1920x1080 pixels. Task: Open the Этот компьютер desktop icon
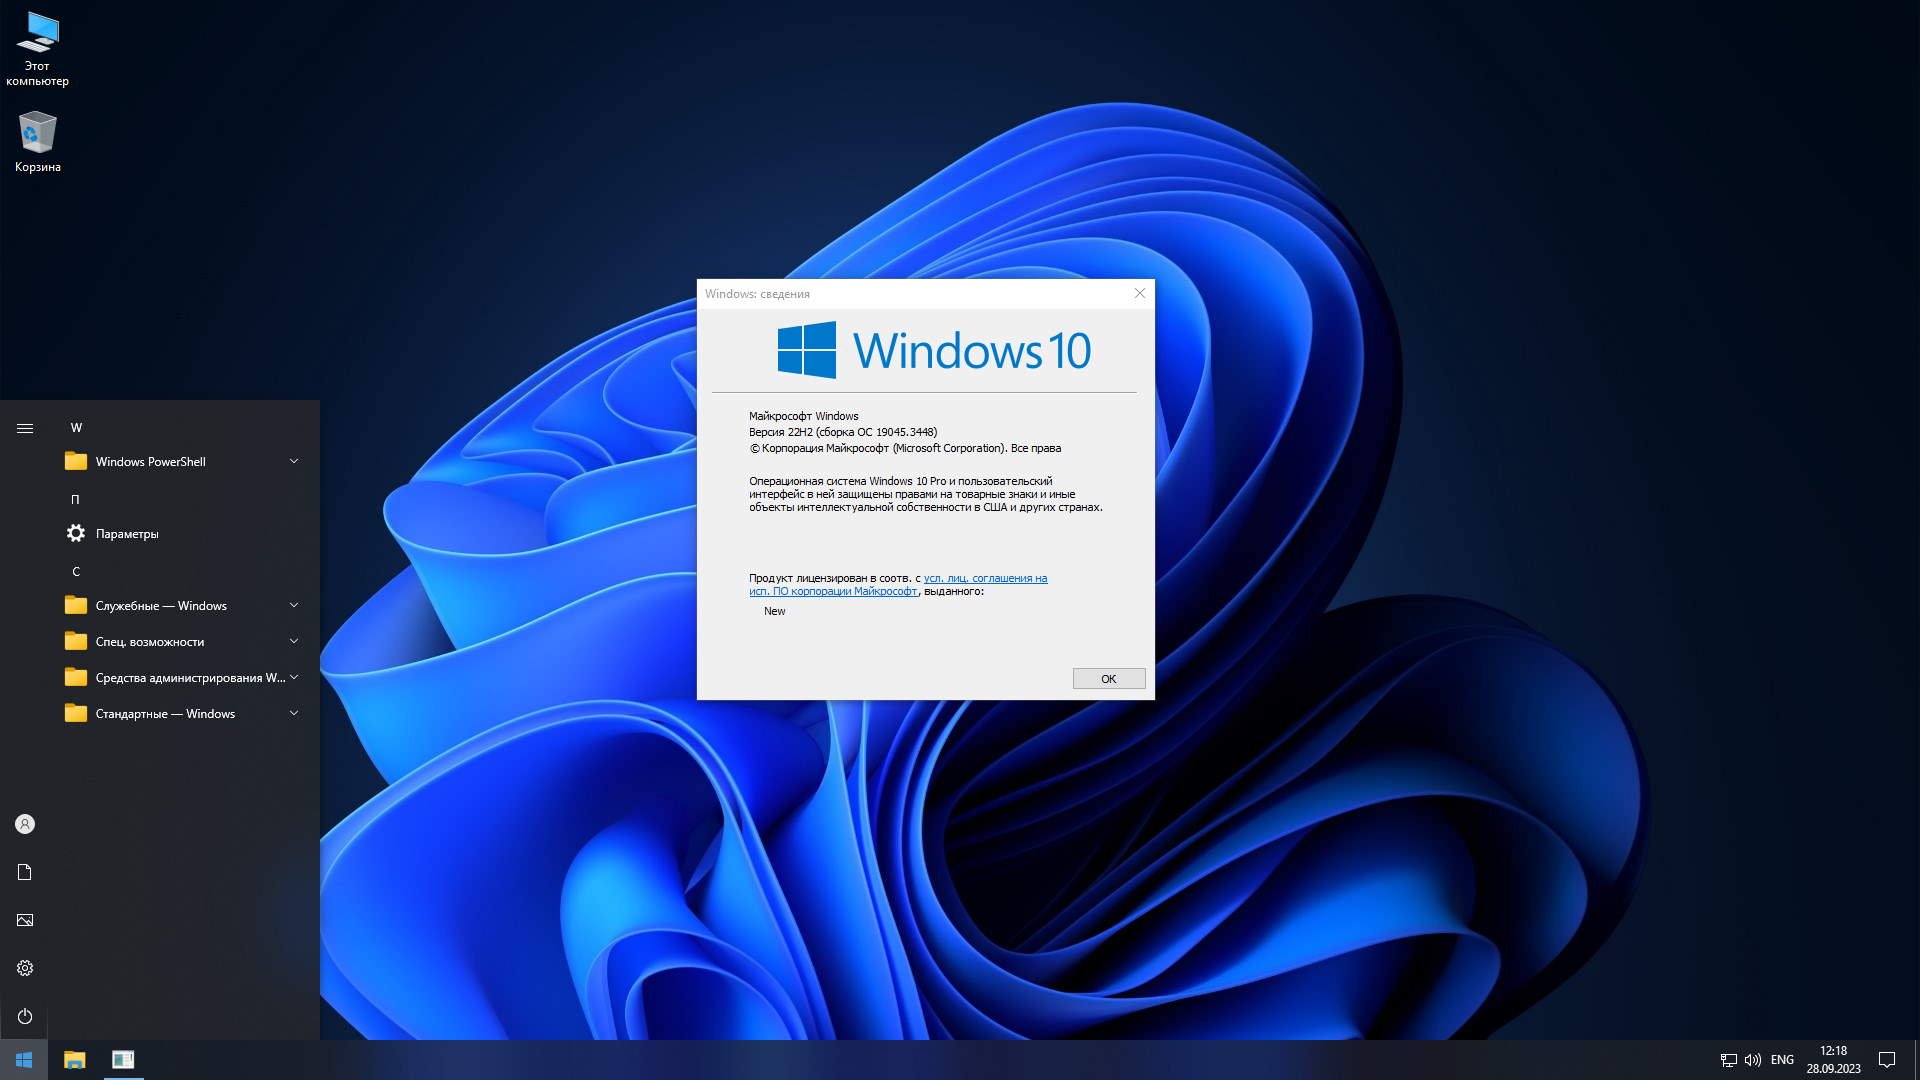pyautogui.click(x=37, y=48)
